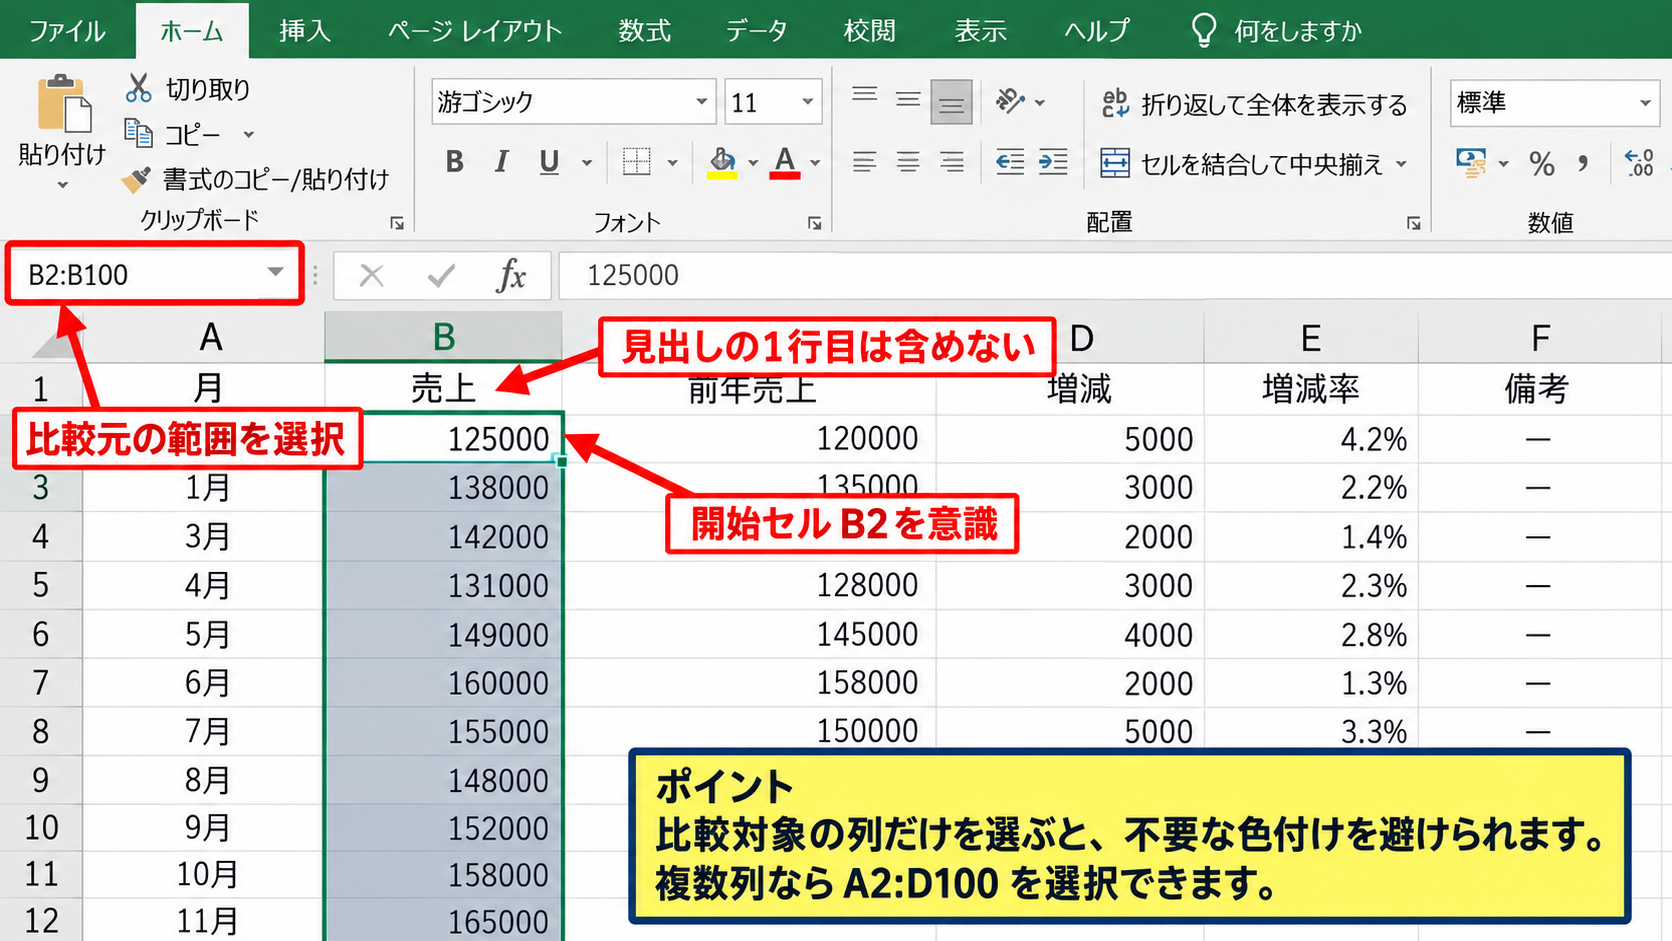The width and height of the screenshot is (1672, 941).
Task: Open the font name dropdown
Action: (x=702, y=102)
